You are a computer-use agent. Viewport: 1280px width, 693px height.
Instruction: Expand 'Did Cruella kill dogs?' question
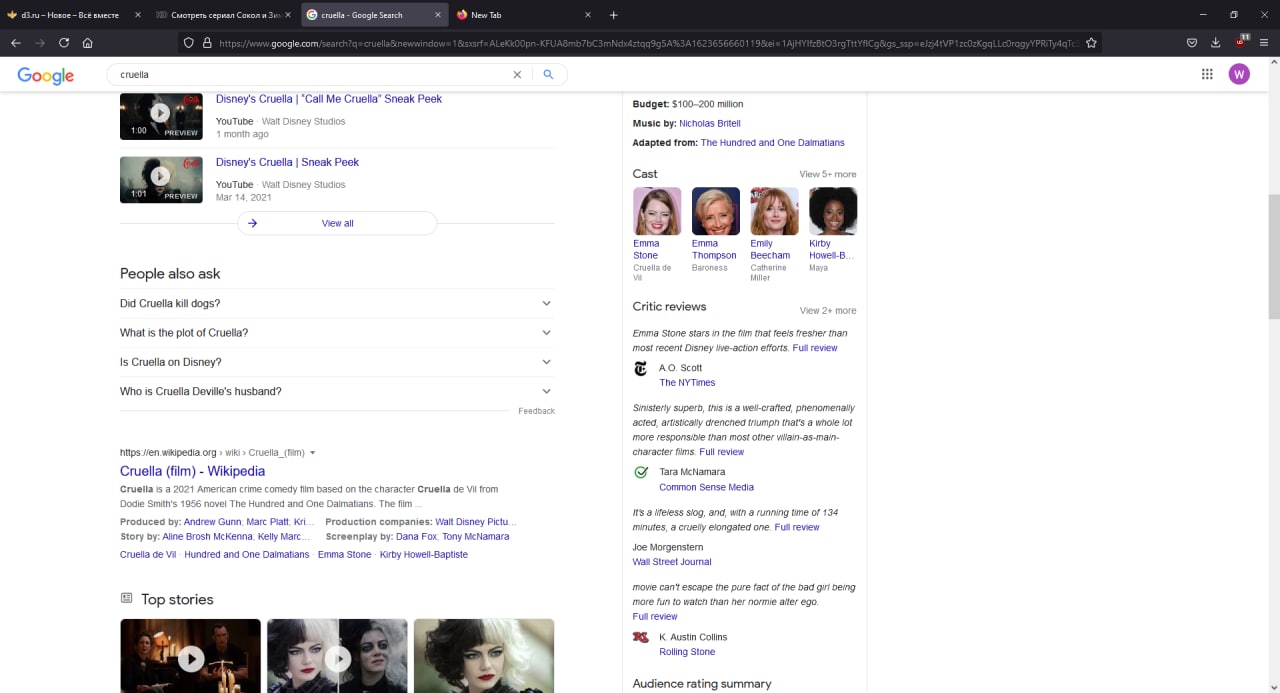(x=337, y=303)
